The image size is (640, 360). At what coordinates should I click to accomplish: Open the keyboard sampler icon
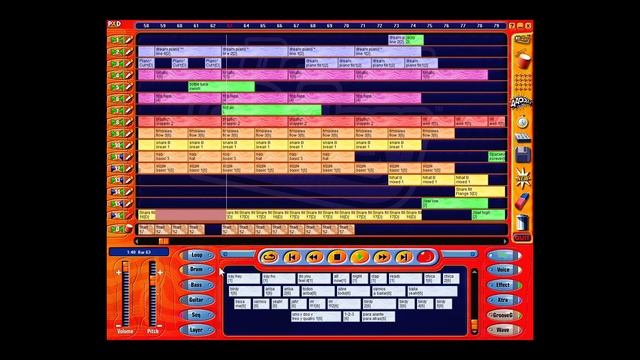(523, 138)
